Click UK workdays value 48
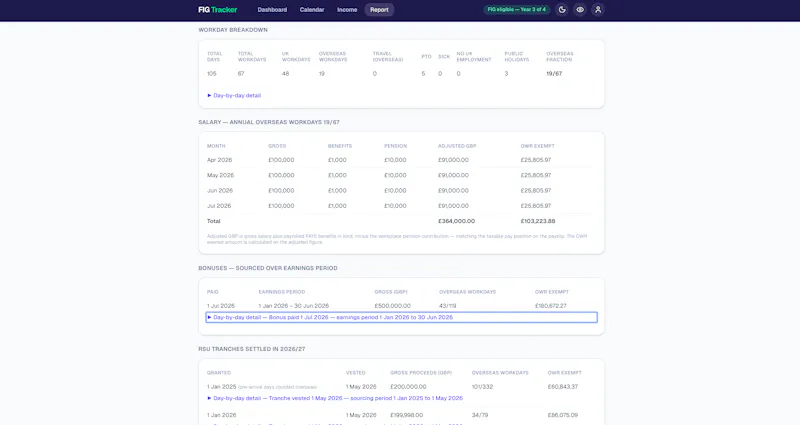 [285, 73]
